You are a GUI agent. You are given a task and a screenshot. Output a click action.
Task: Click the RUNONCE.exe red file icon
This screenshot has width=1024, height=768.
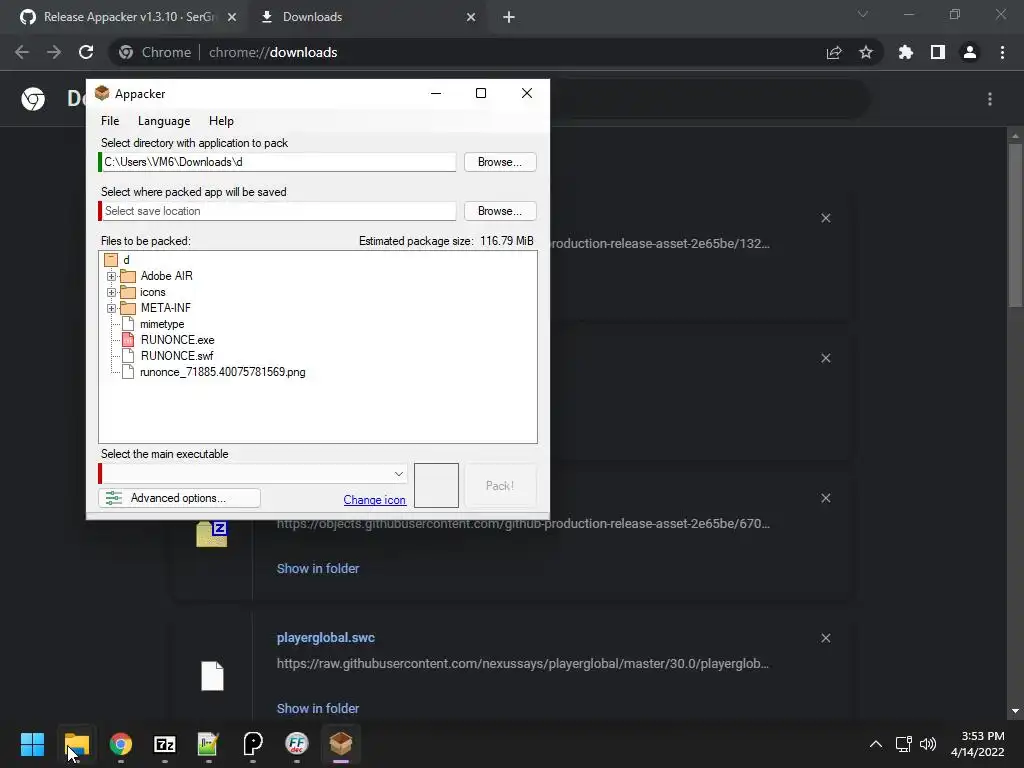tap(128, 340)
